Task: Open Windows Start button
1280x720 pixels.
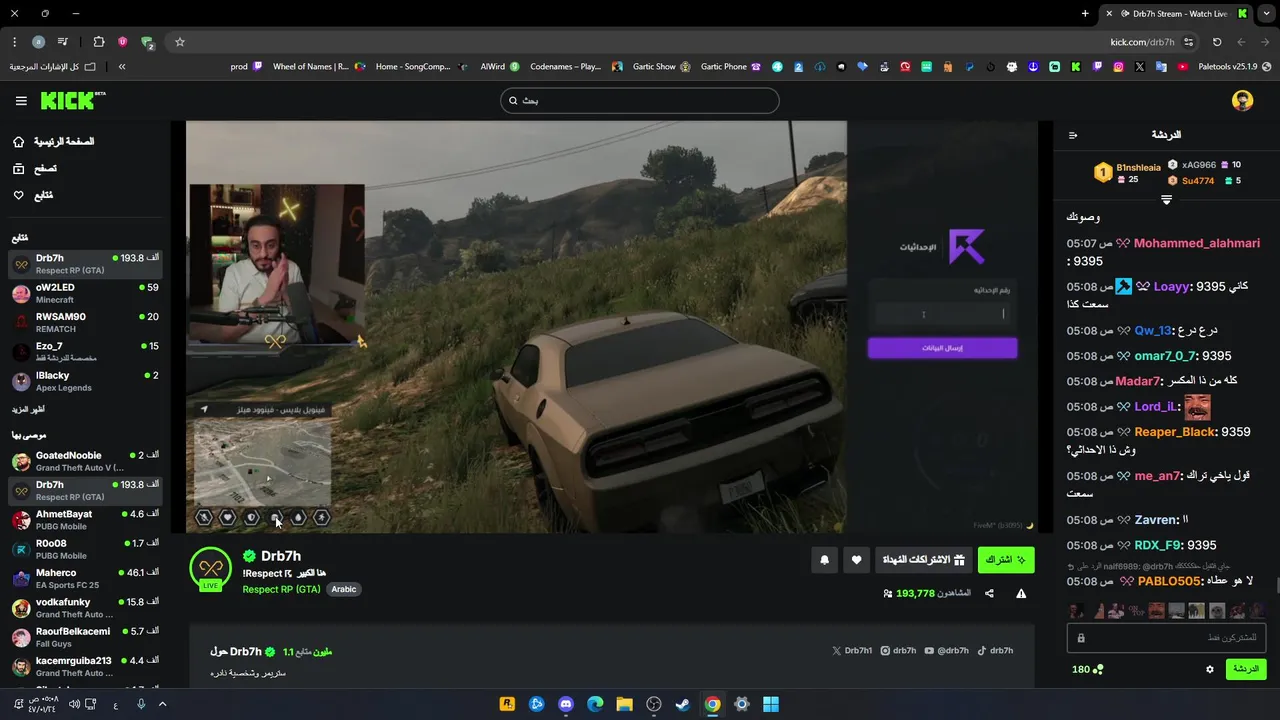Action: tap(771, 704)
